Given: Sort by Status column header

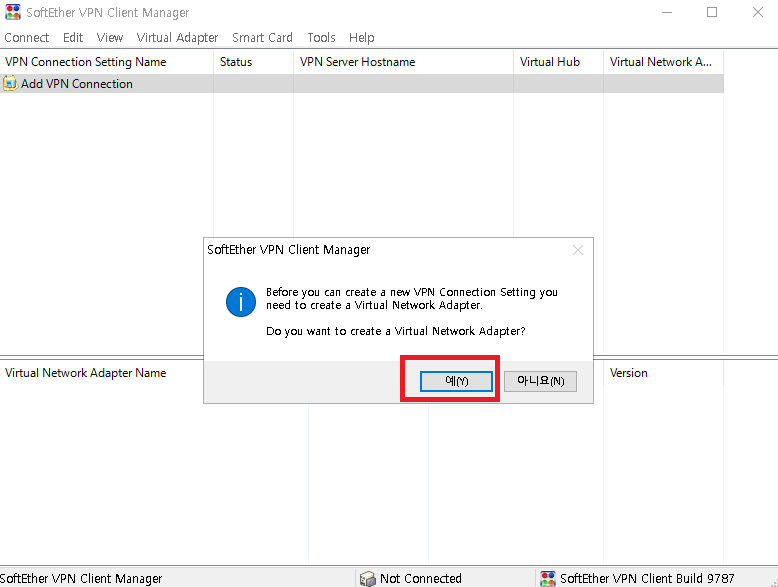Looking at the screenshot, I should click(x=254, y=62).
